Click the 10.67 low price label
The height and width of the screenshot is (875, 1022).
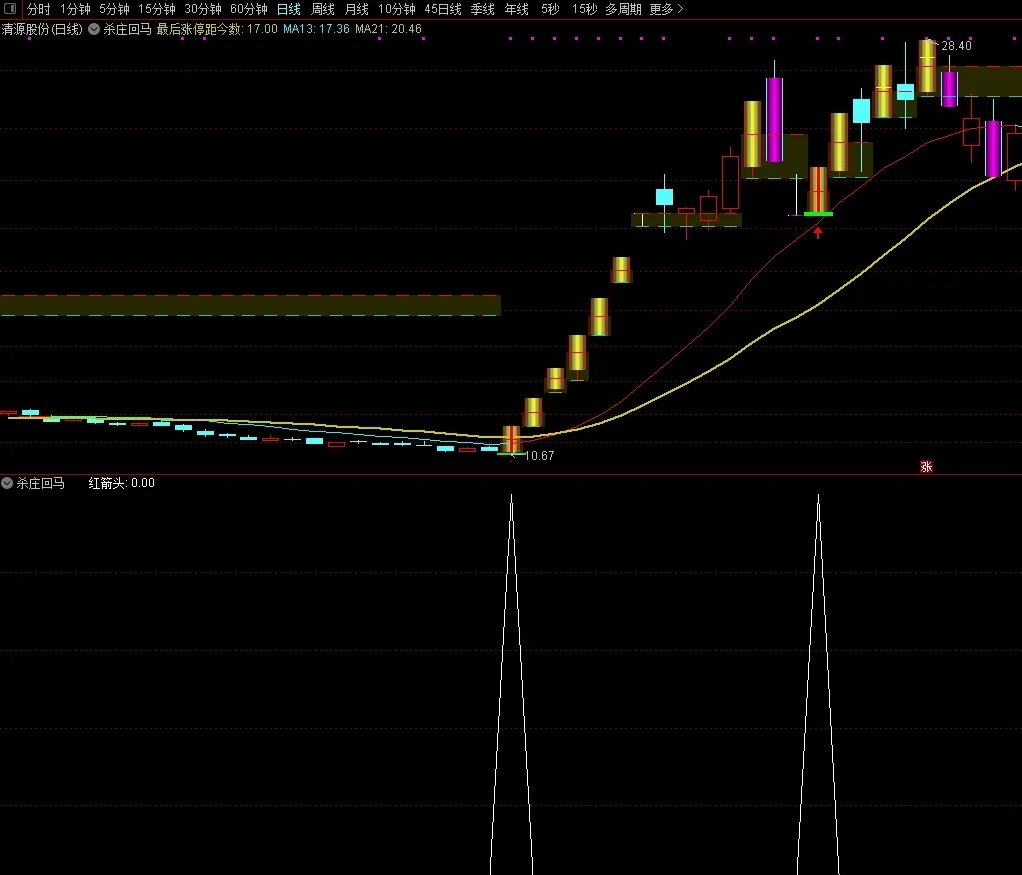(x=539, y=456)
